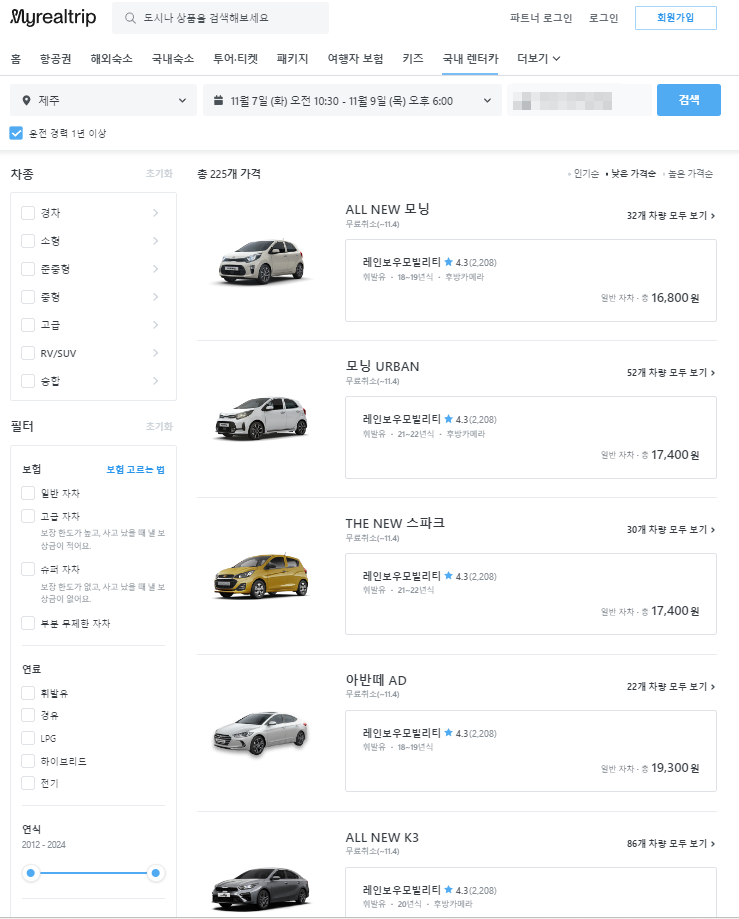View all 52개 모닝 URBAN cars
The height and width of the screenshot is (919, 739).
pos(671,373)
